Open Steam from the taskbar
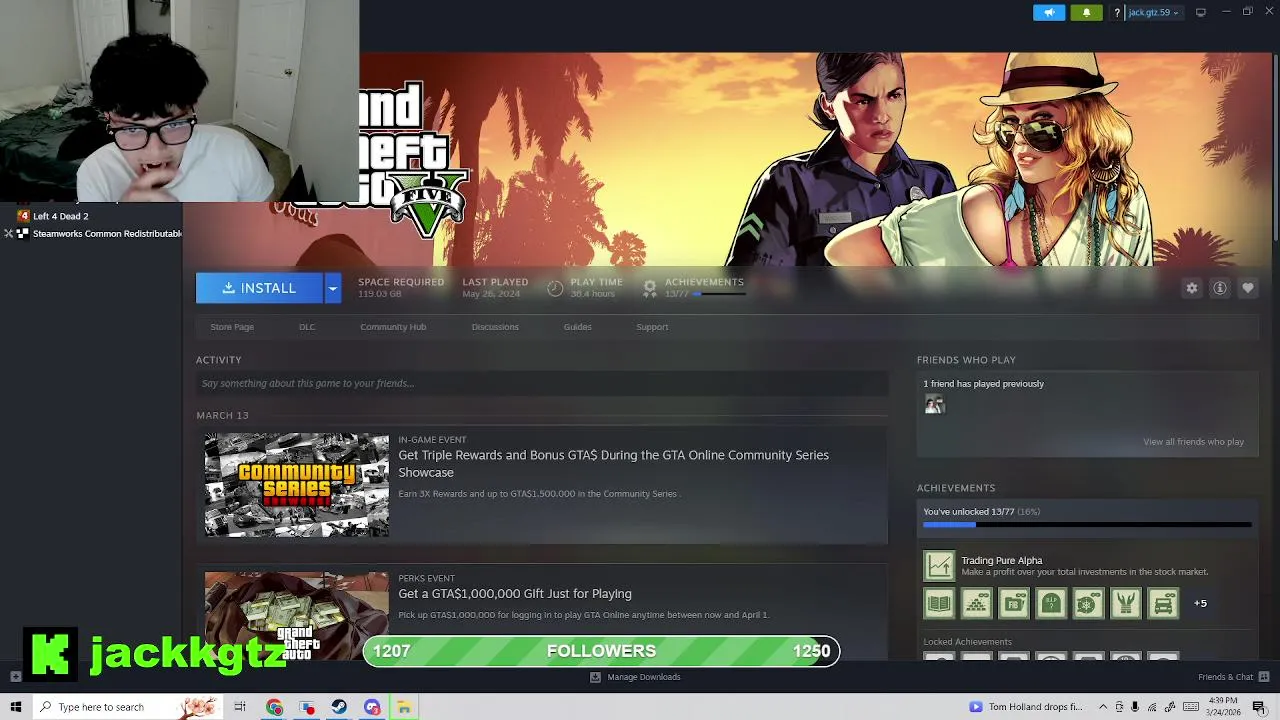 339,707
